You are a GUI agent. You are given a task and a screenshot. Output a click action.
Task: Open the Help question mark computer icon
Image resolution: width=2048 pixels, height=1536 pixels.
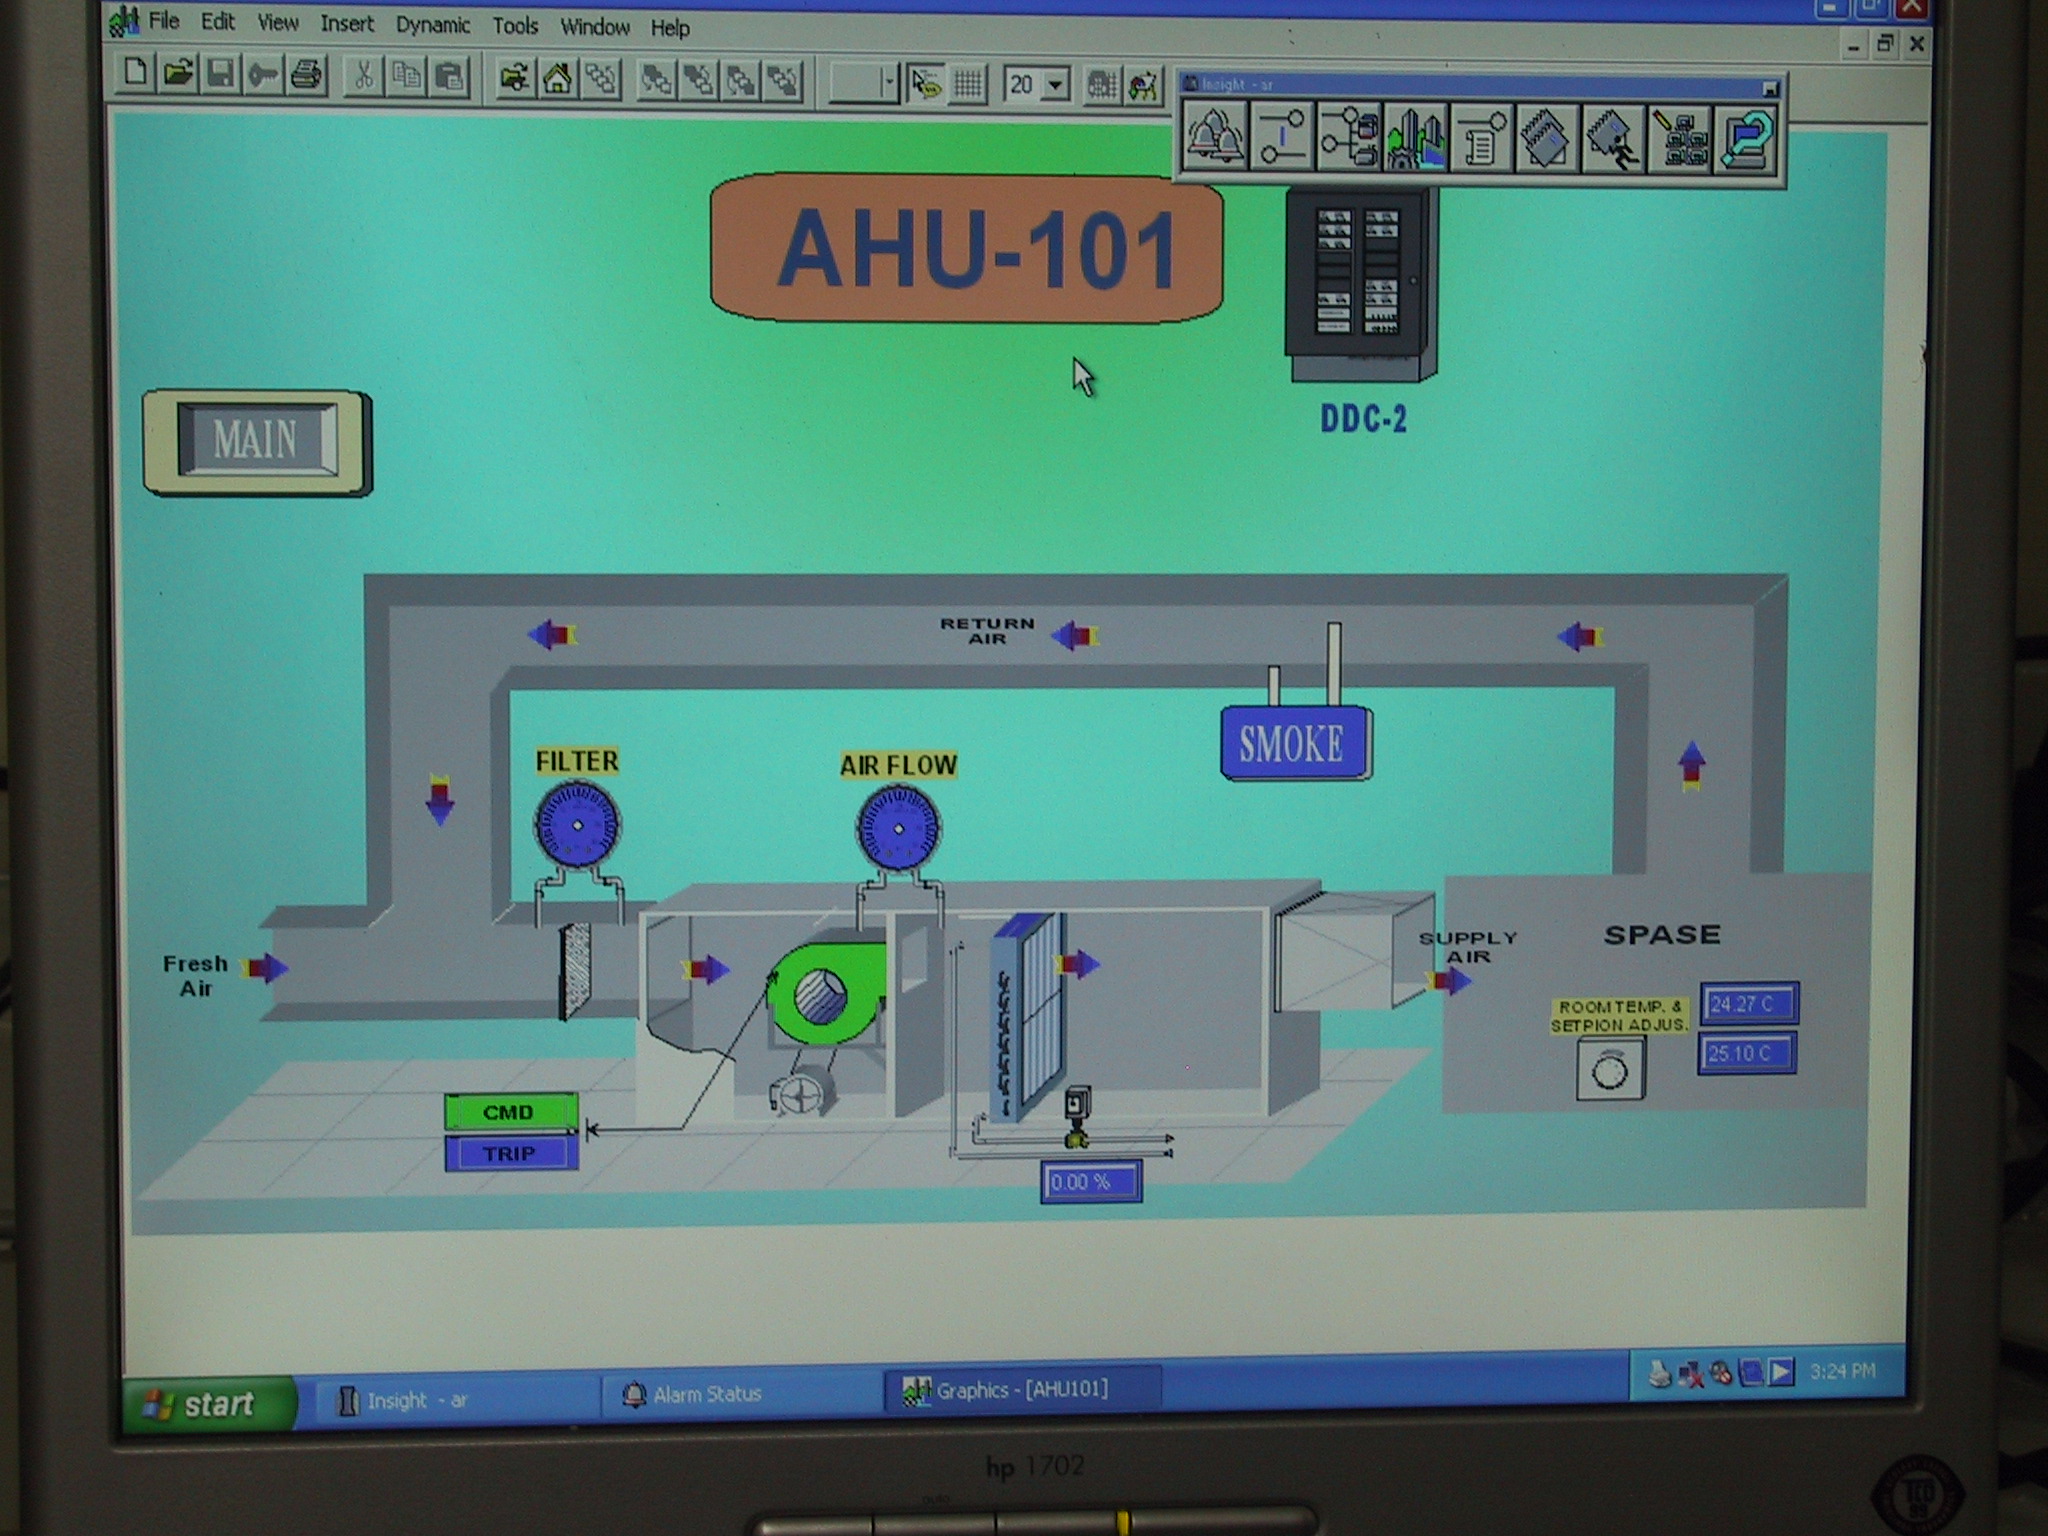pos(1746,141)
